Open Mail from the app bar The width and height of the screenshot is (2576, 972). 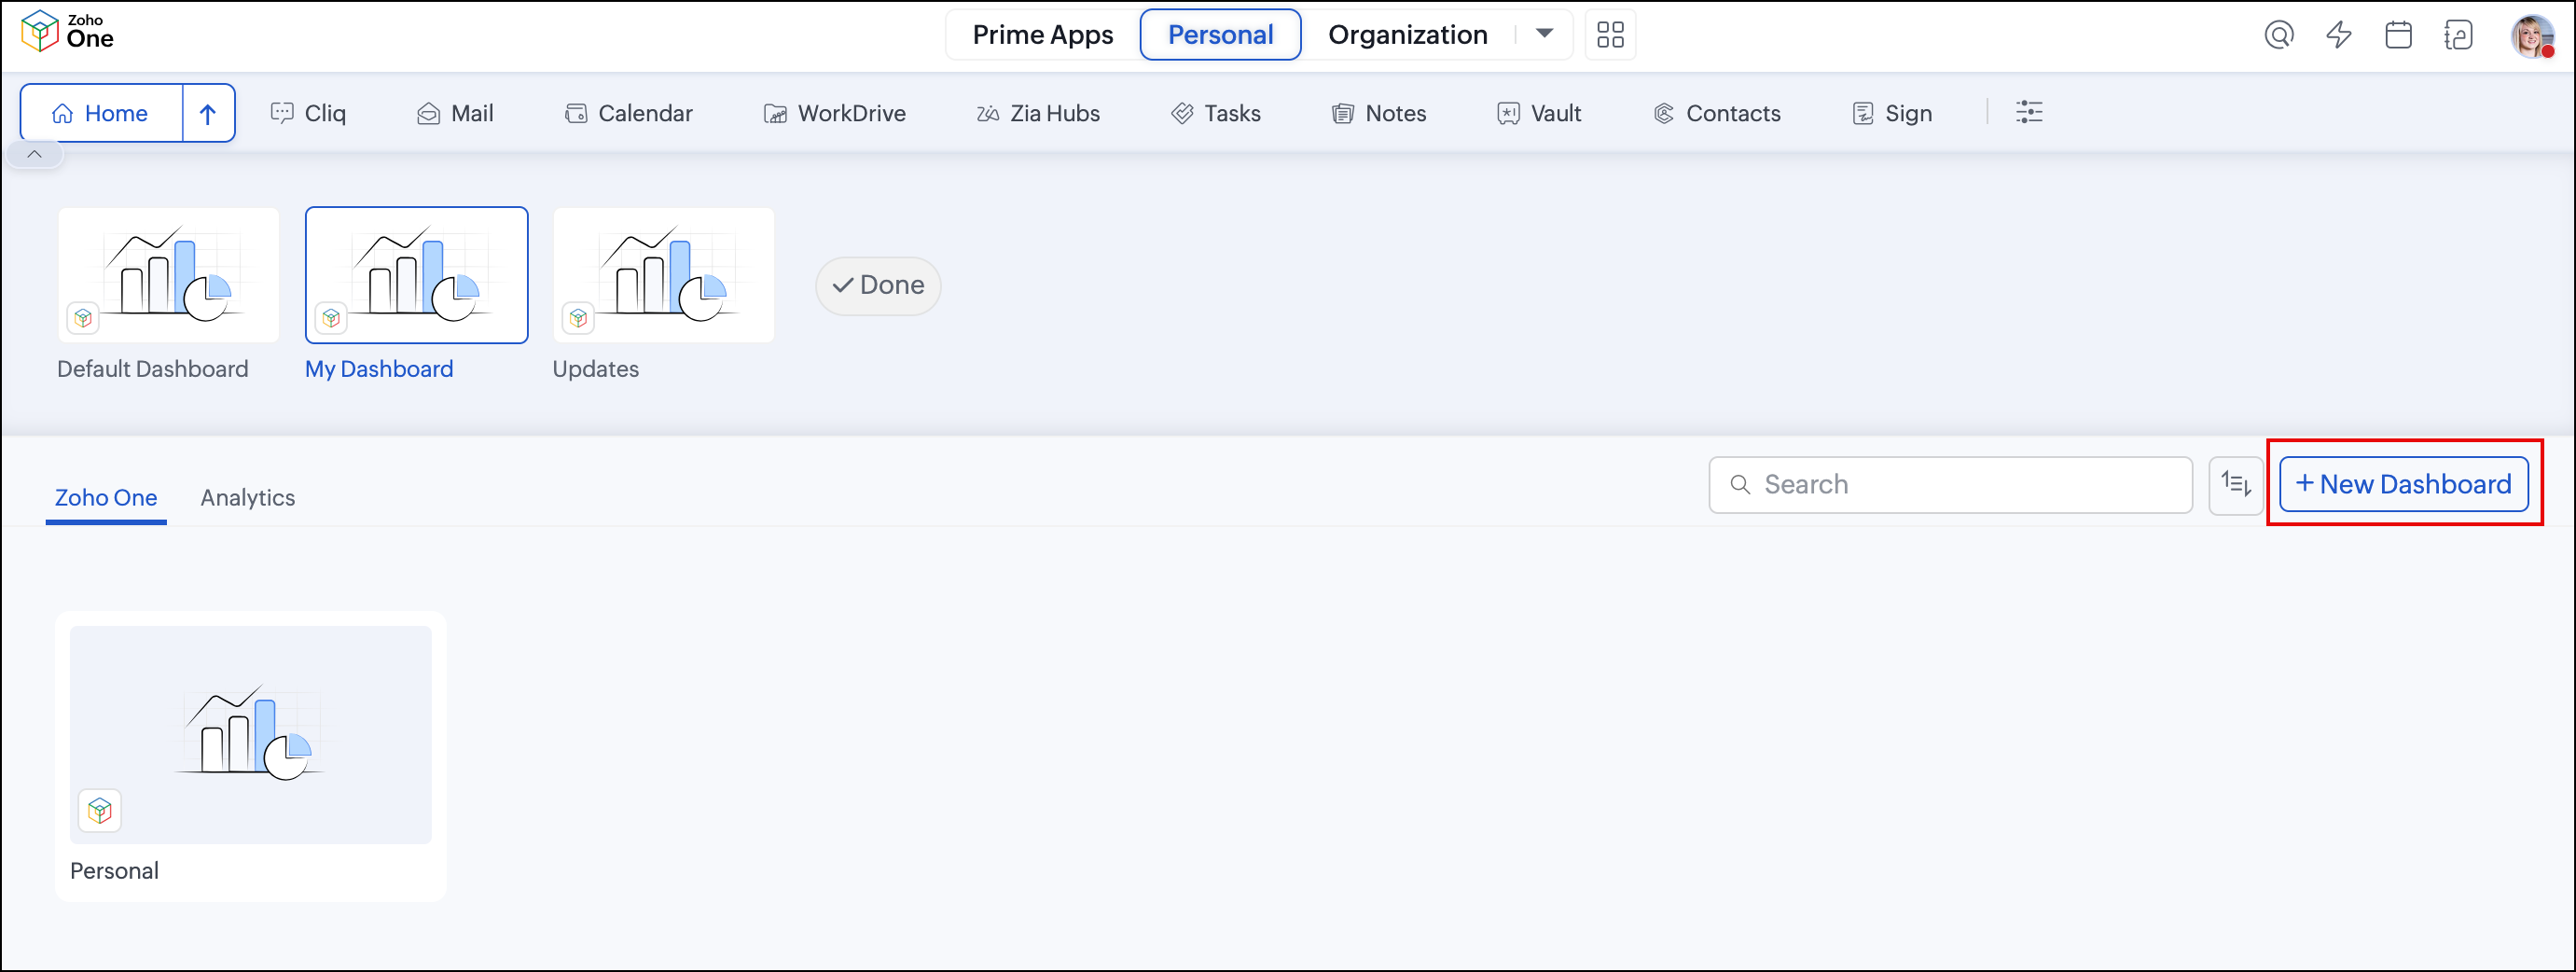[x=455, y=113]
